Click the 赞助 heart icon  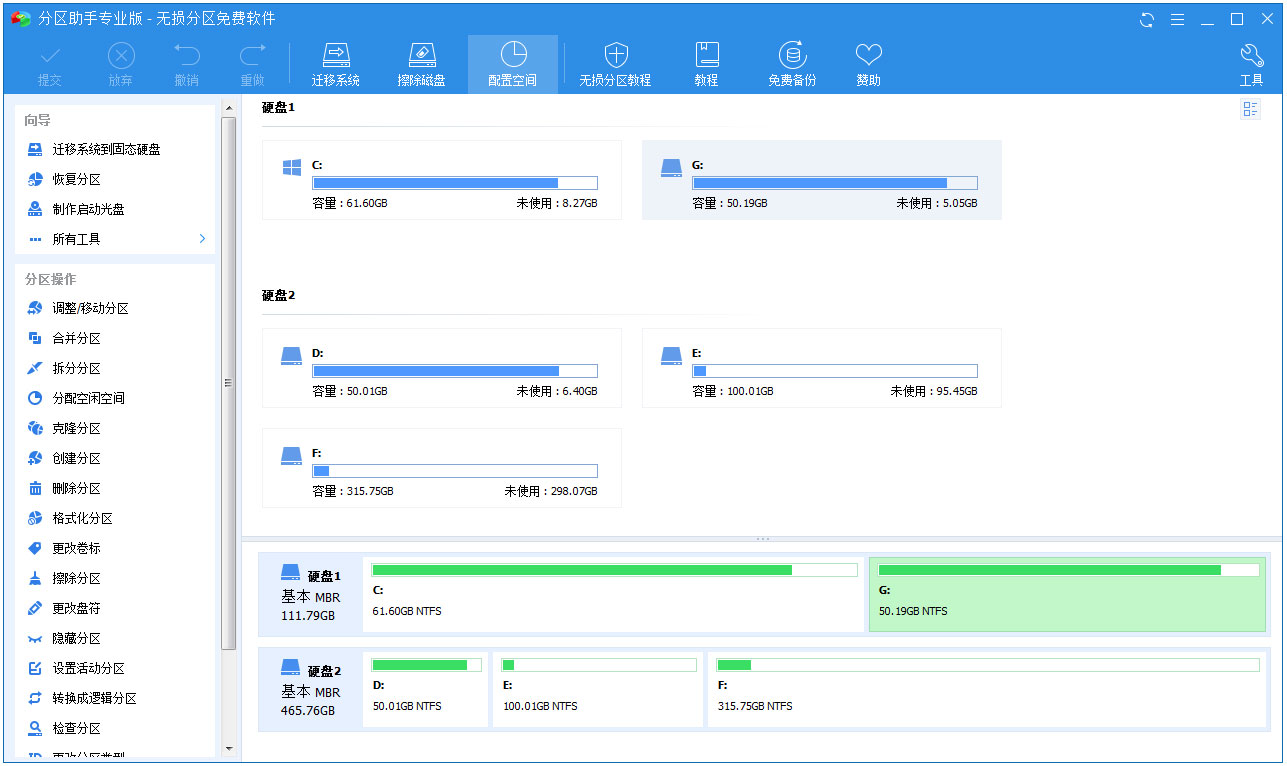(868, 56)
